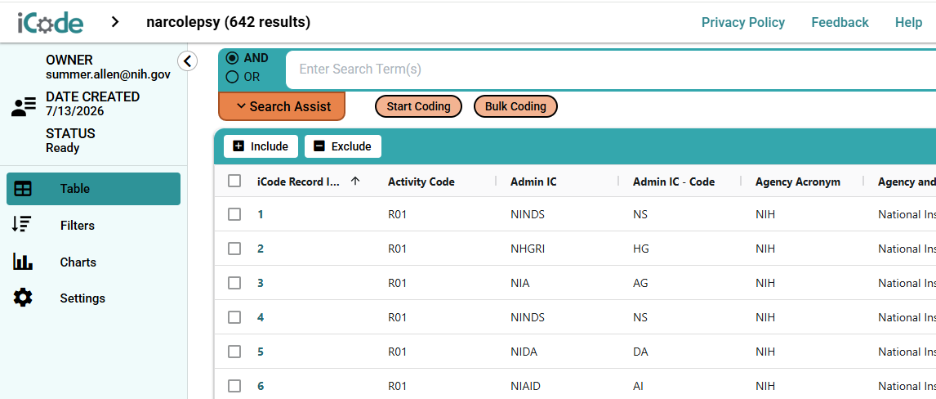This screenshot has width=936, height=399.
Task: Toggle the select-all header checkbox
Action: [235, 181]
